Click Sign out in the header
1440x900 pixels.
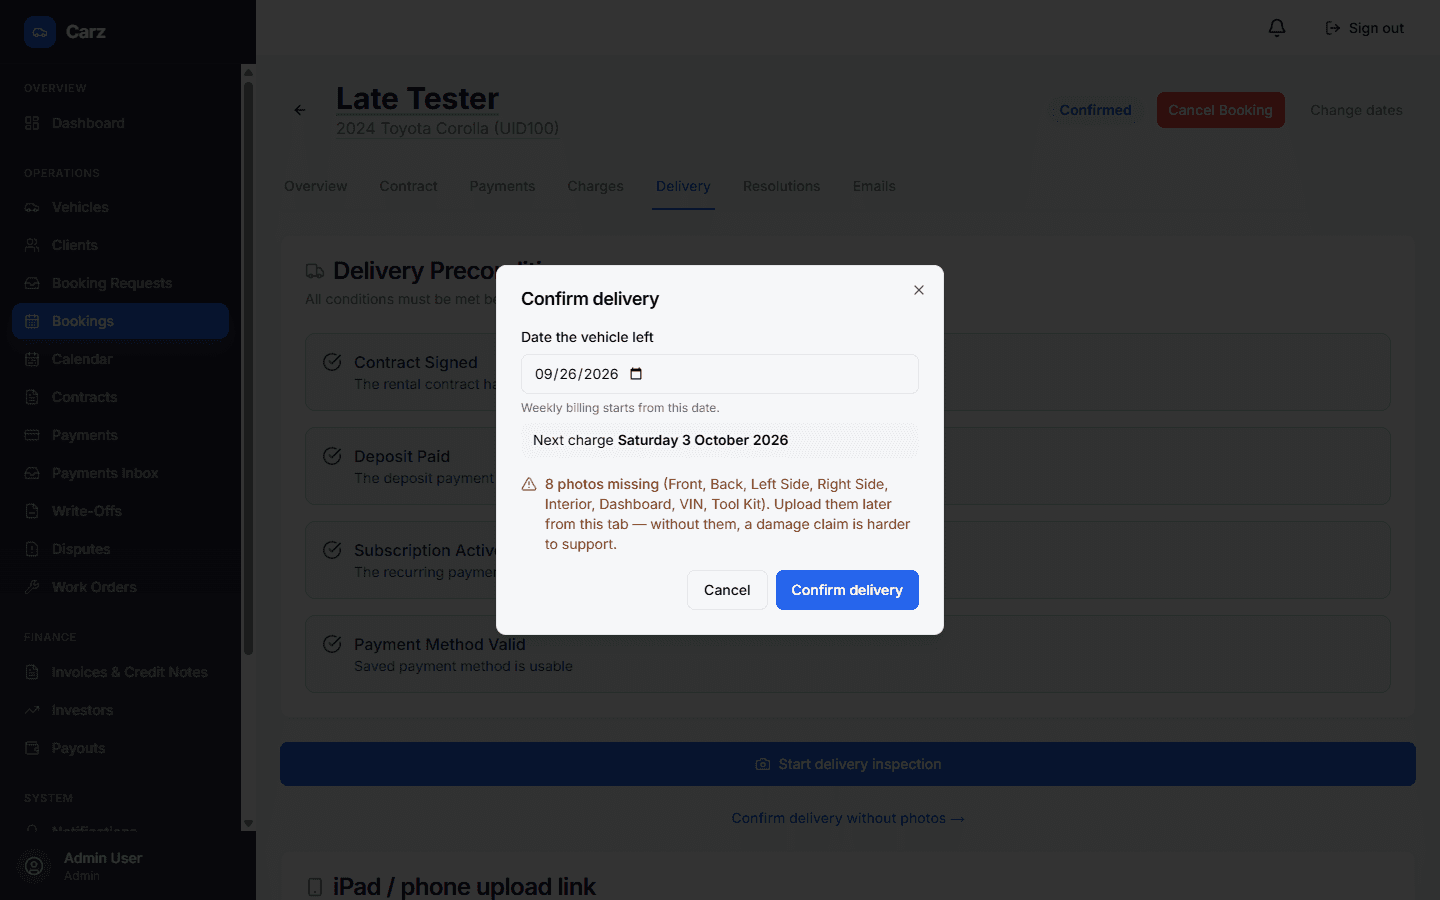(1365, 28)
